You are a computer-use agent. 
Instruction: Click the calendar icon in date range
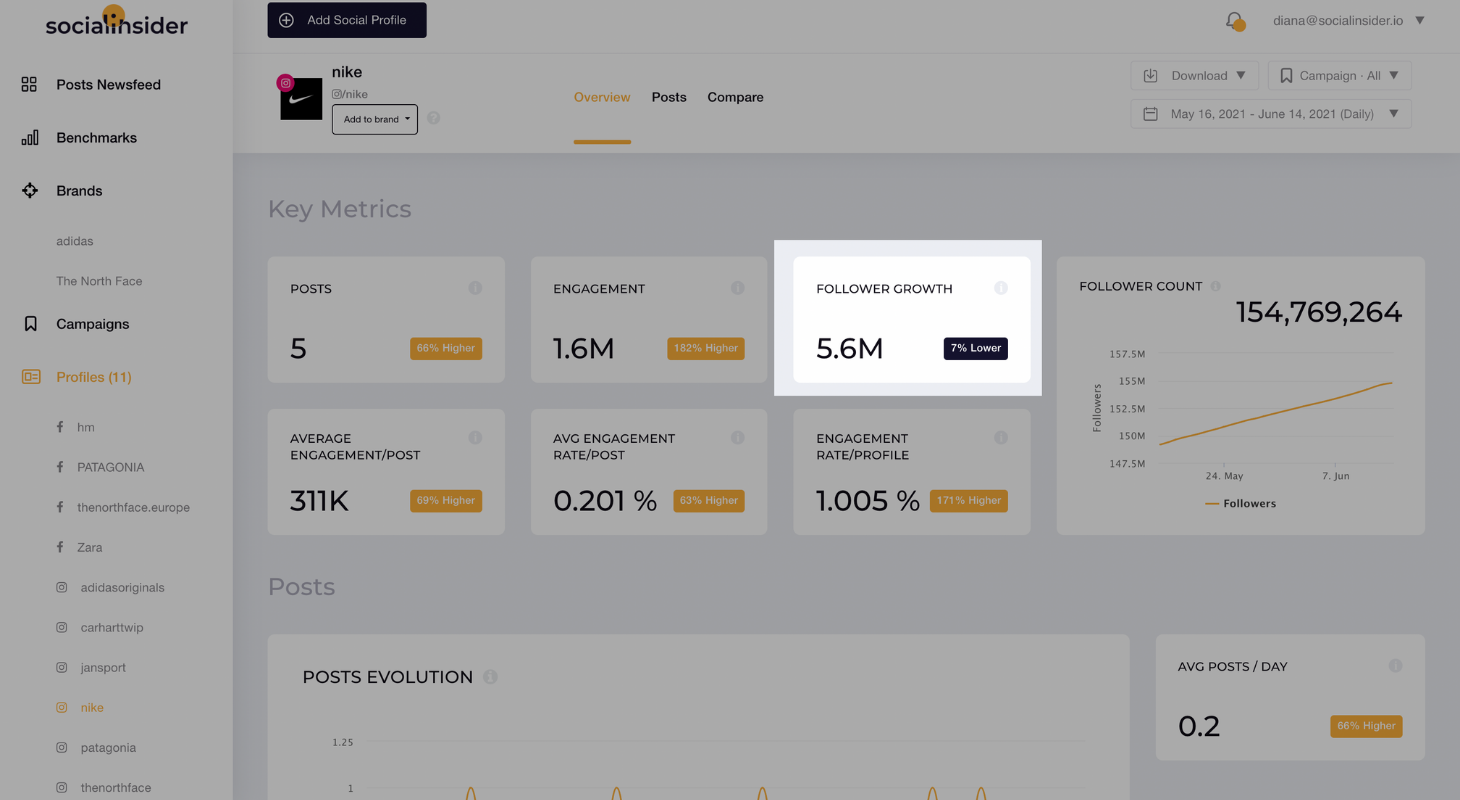(1151, 114)
